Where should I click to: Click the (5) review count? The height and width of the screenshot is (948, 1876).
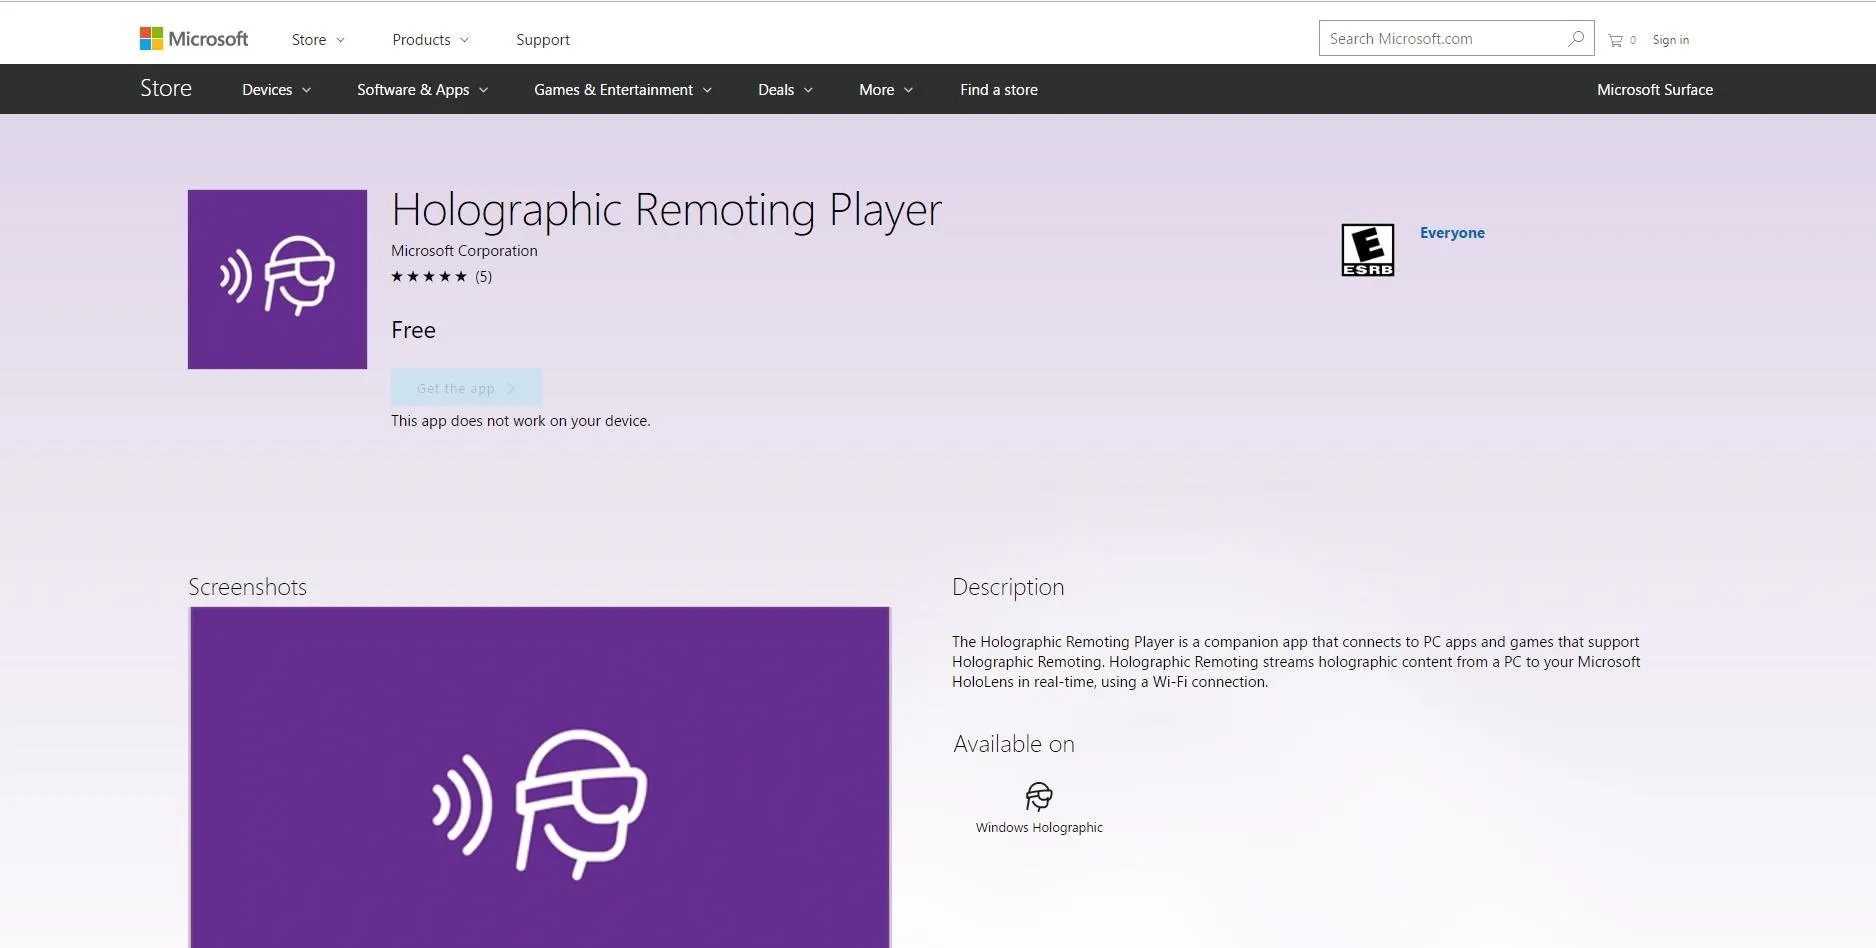click(483, 277)
